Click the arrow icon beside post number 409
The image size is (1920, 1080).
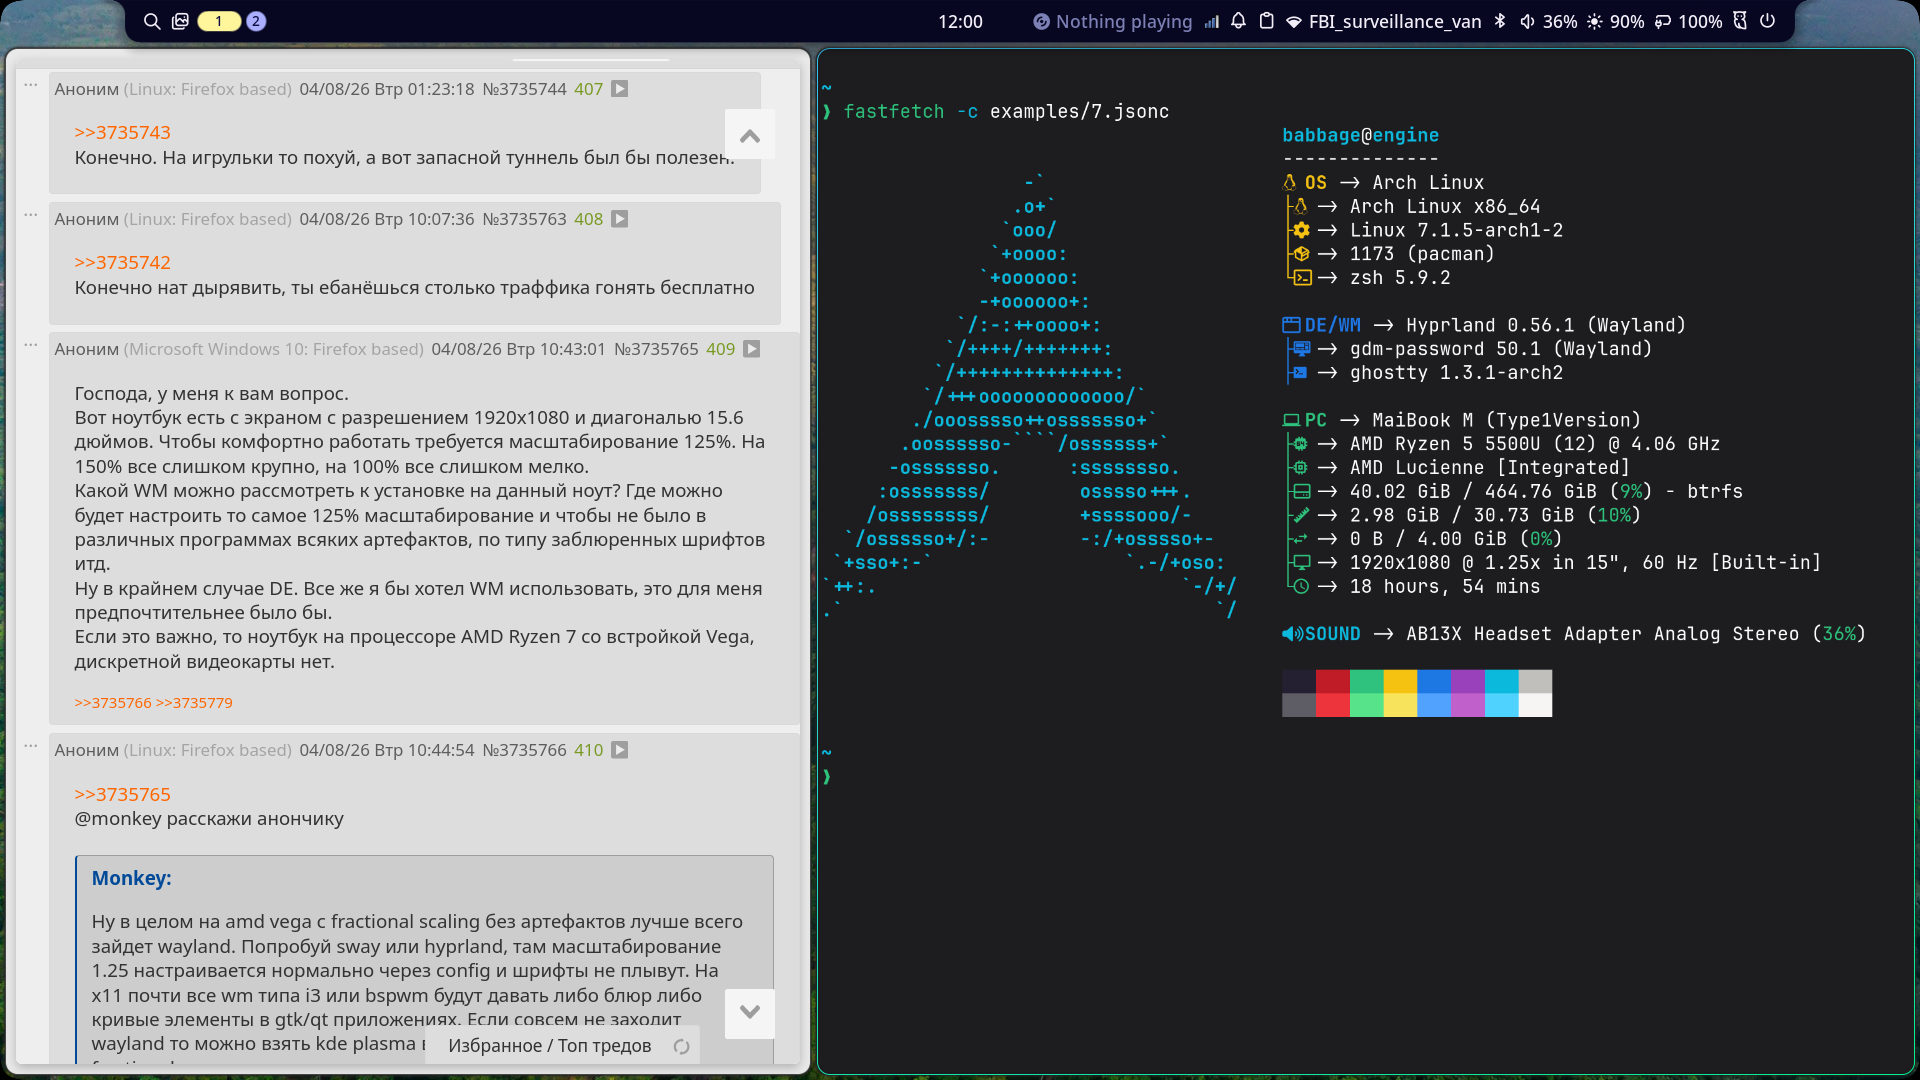[752, 349]
